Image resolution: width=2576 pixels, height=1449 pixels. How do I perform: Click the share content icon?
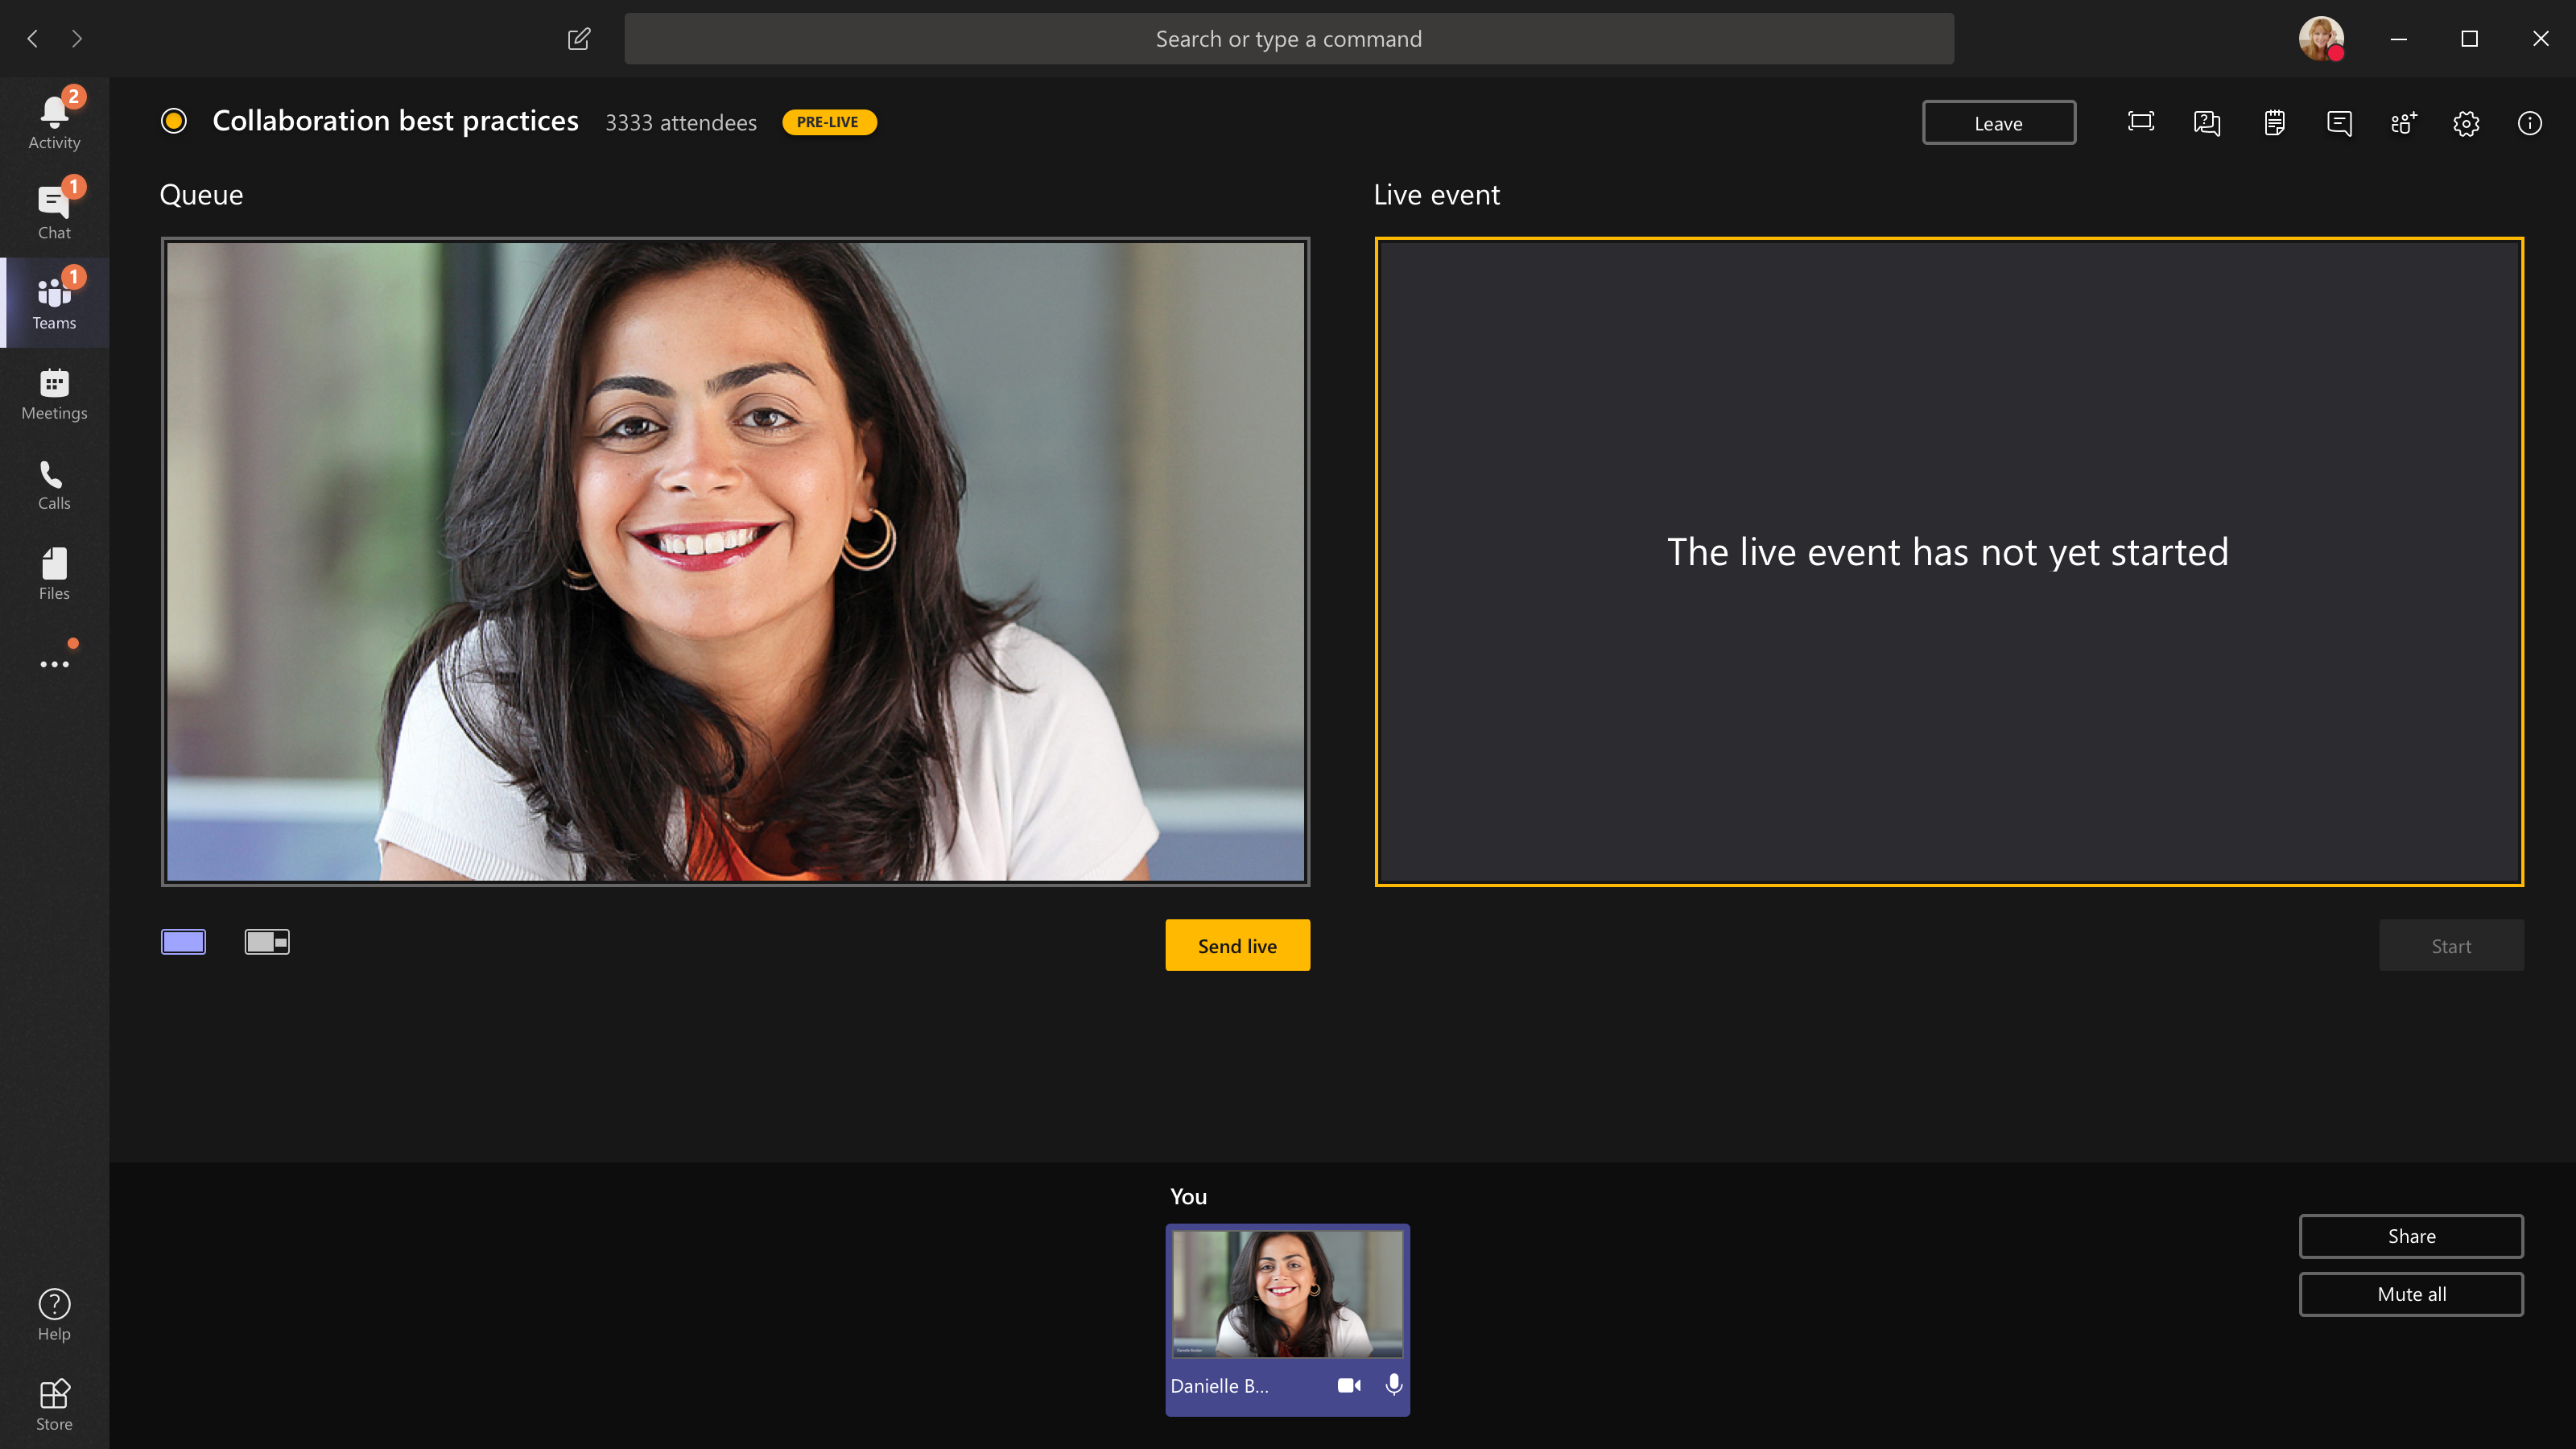coord(2140,122)
